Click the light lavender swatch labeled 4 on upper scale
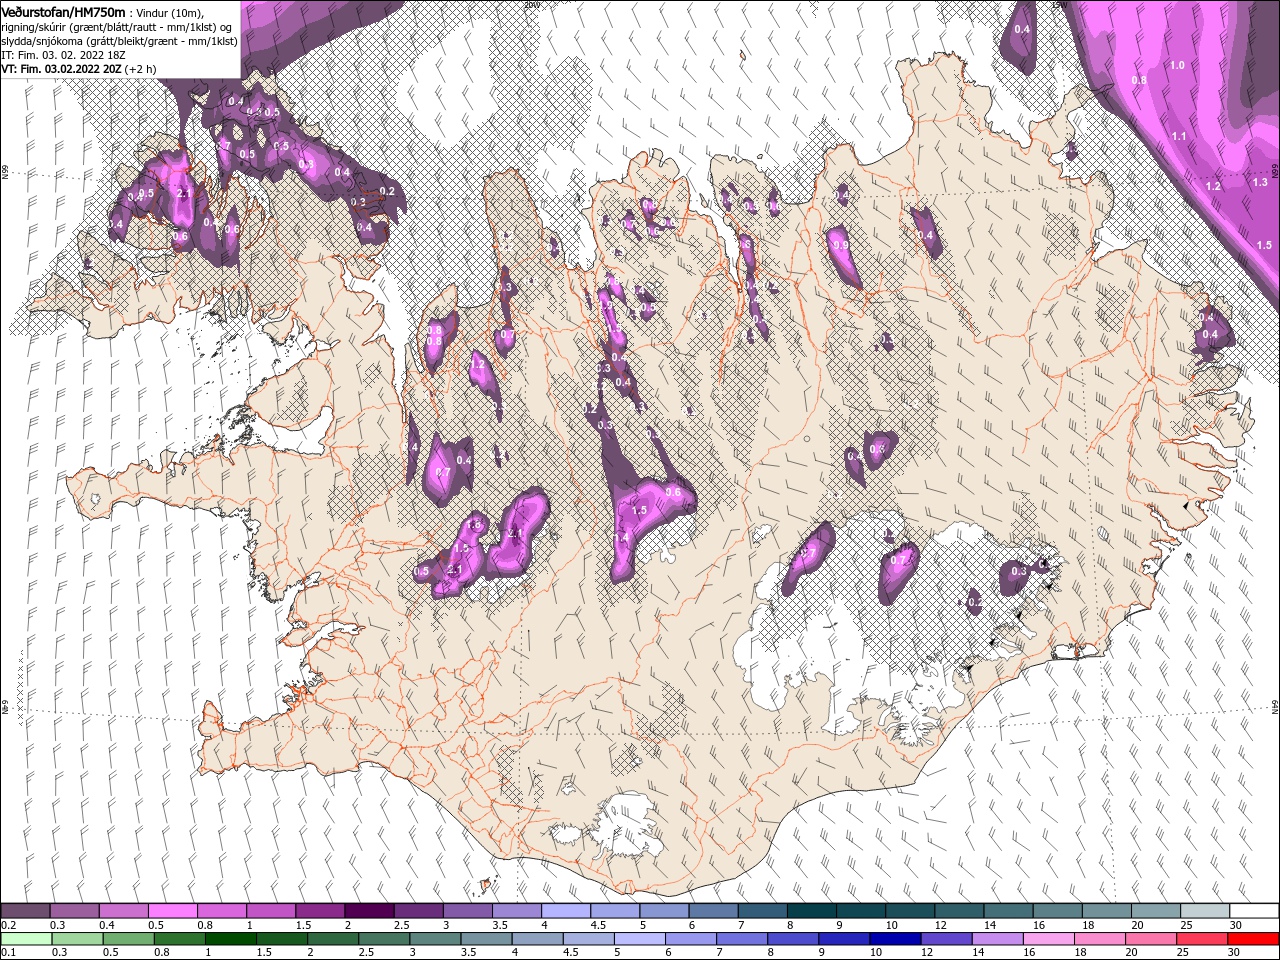Screen dimensions: 1280x960 click(565, 911)
